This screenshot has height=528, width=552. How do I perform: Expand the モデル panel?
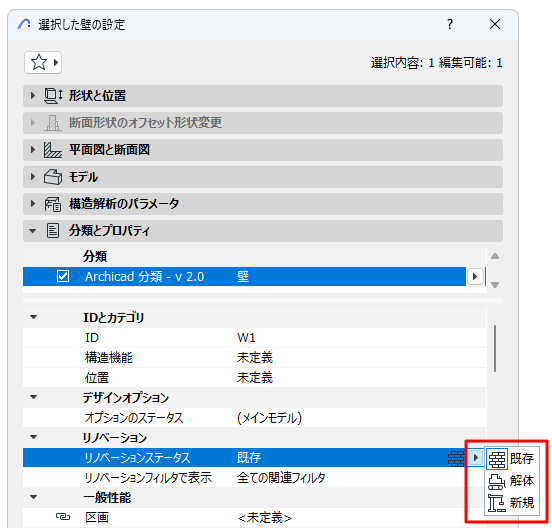33,177
